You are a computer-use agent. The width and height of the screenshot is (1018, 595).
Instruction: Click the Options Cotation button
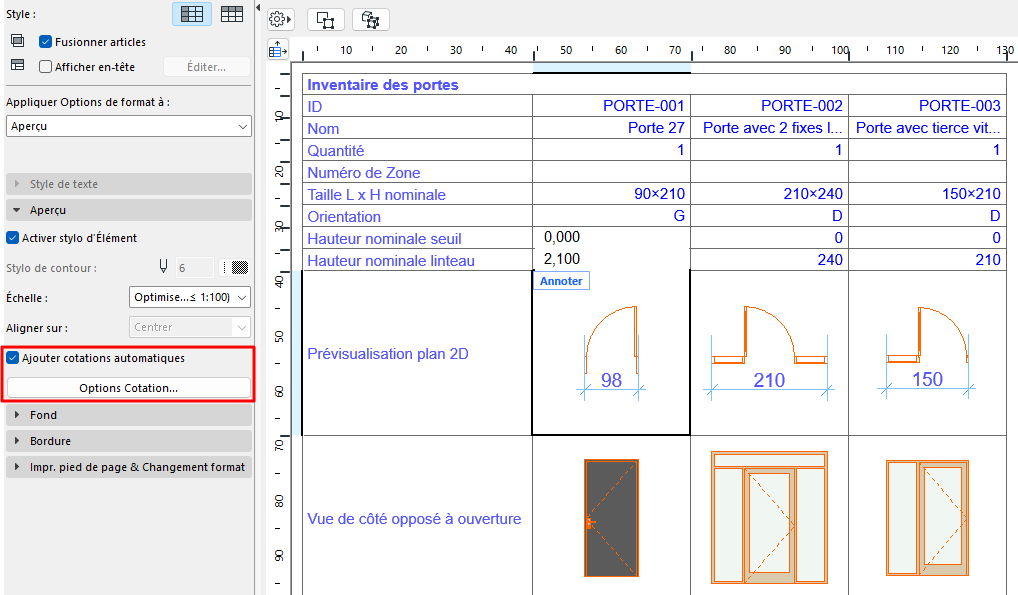coord(128,388)
